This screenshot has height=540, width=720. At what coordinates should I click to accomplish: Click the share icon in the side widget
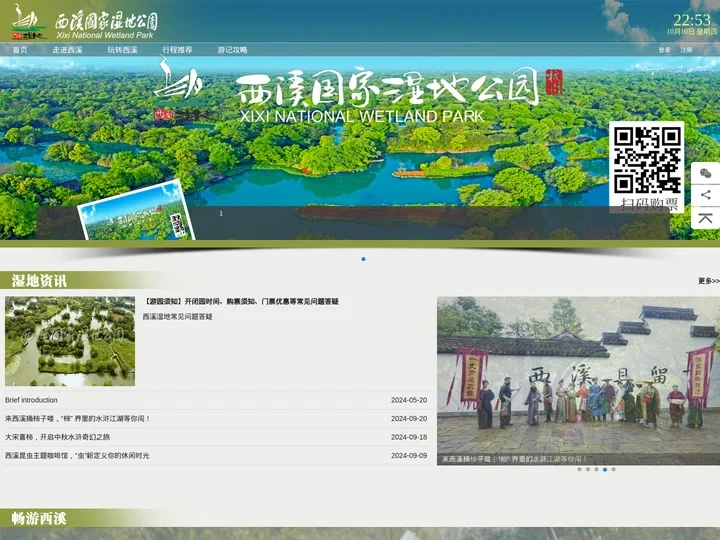pyautogui.click(x=706, y=195)
